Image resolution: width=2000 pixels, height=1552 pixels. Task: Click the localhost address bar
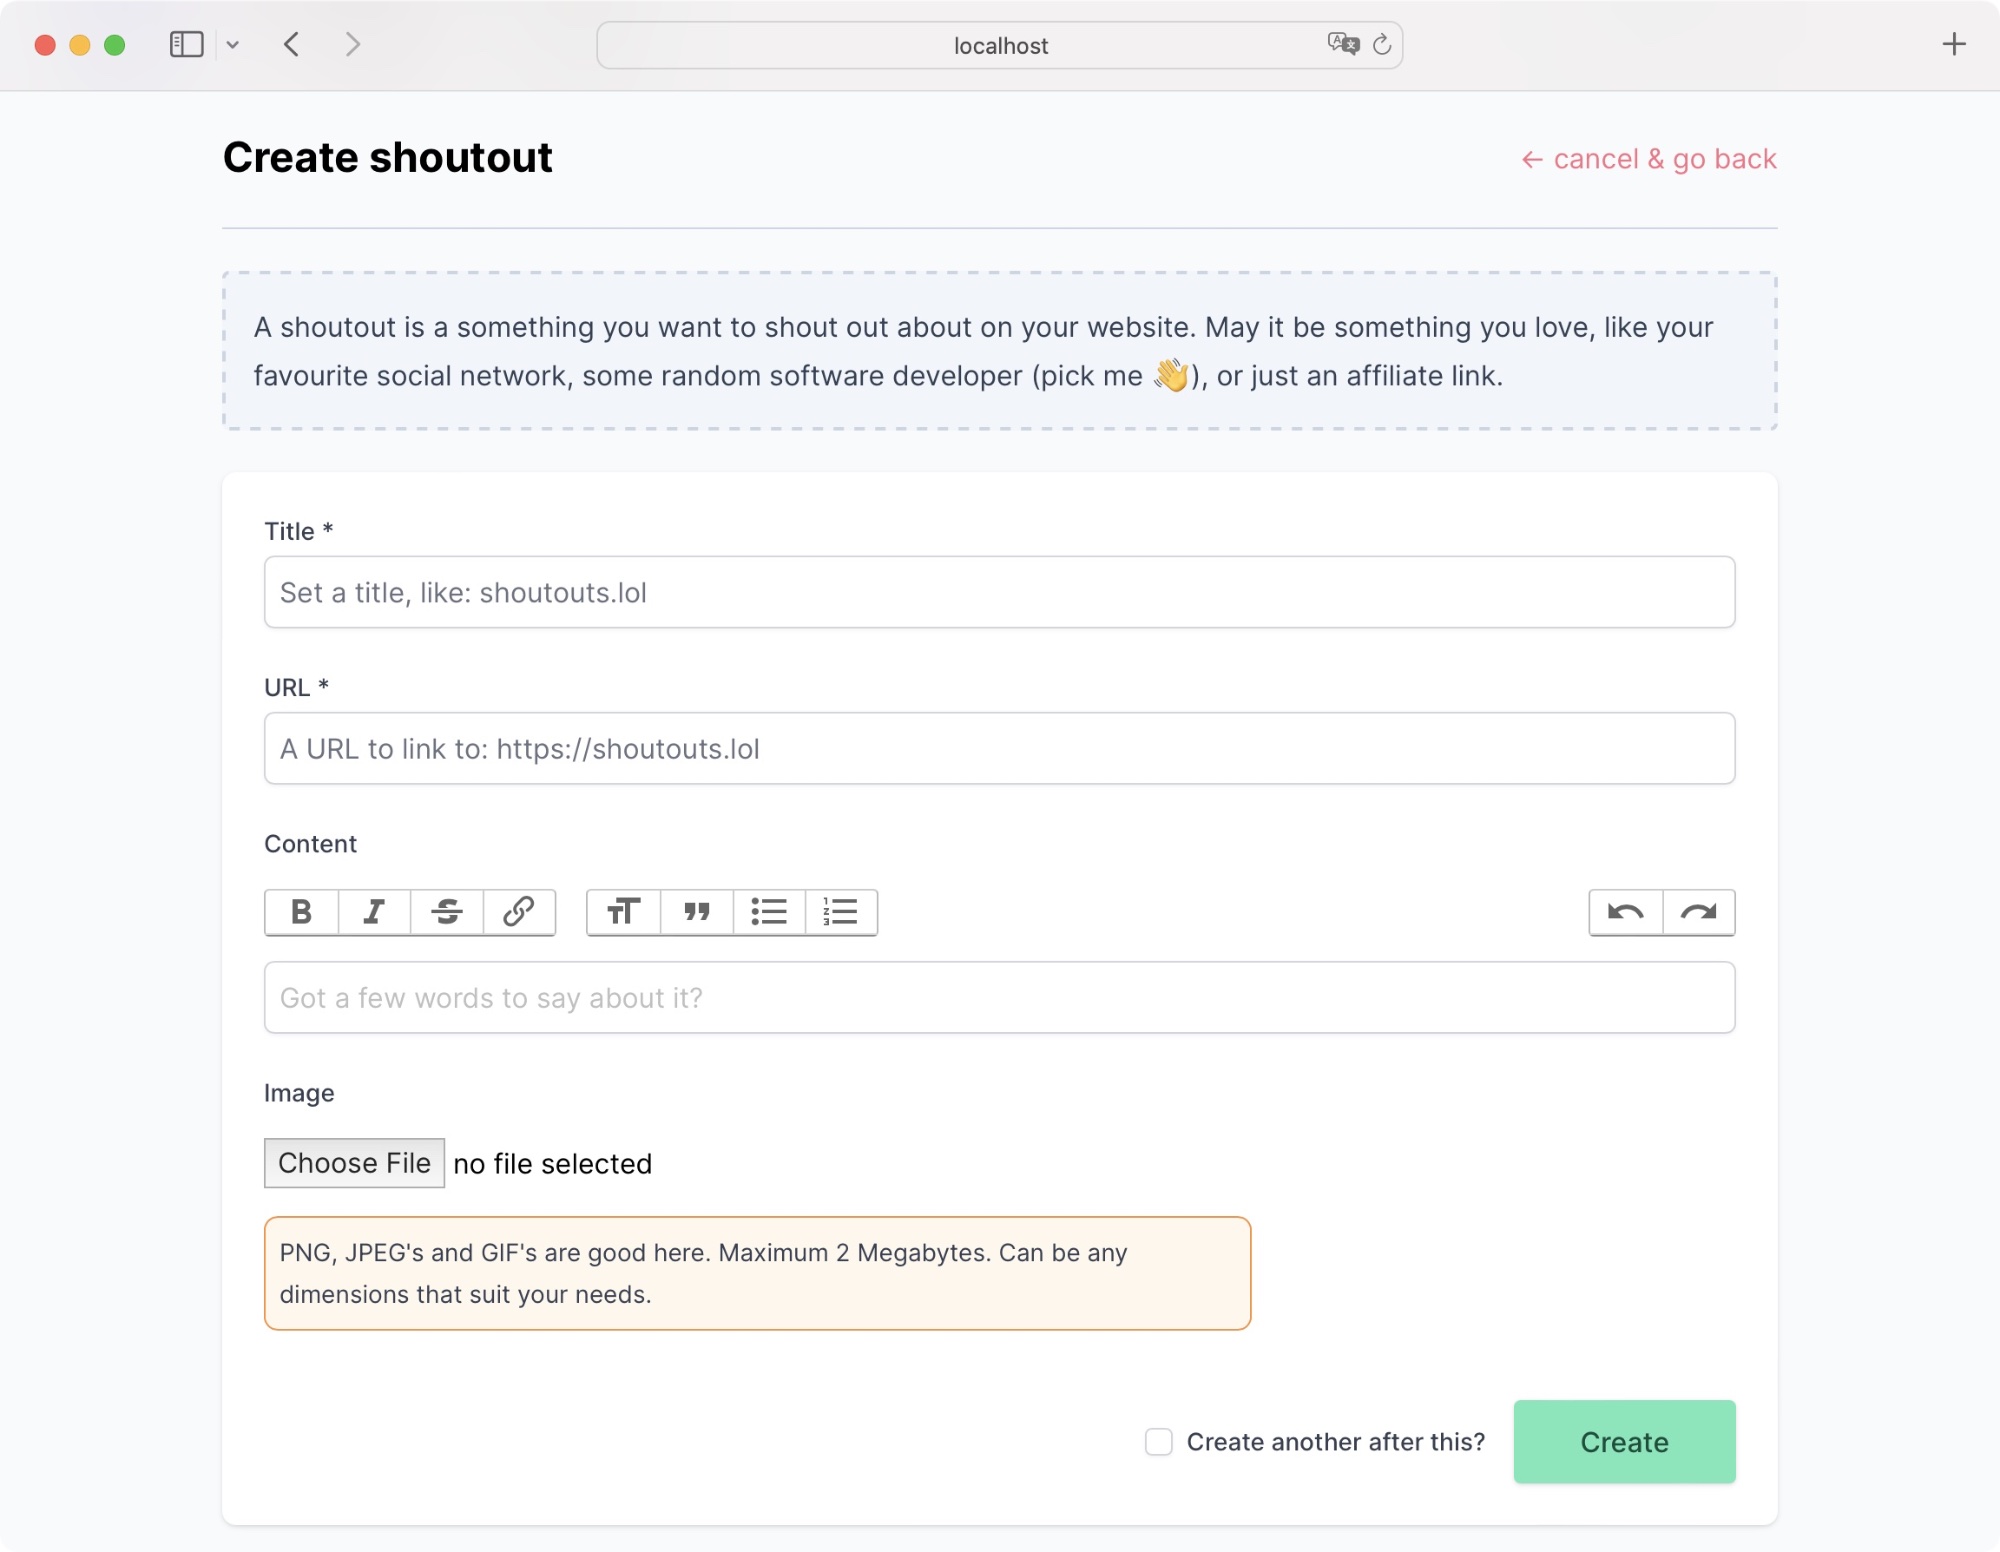1000,45
